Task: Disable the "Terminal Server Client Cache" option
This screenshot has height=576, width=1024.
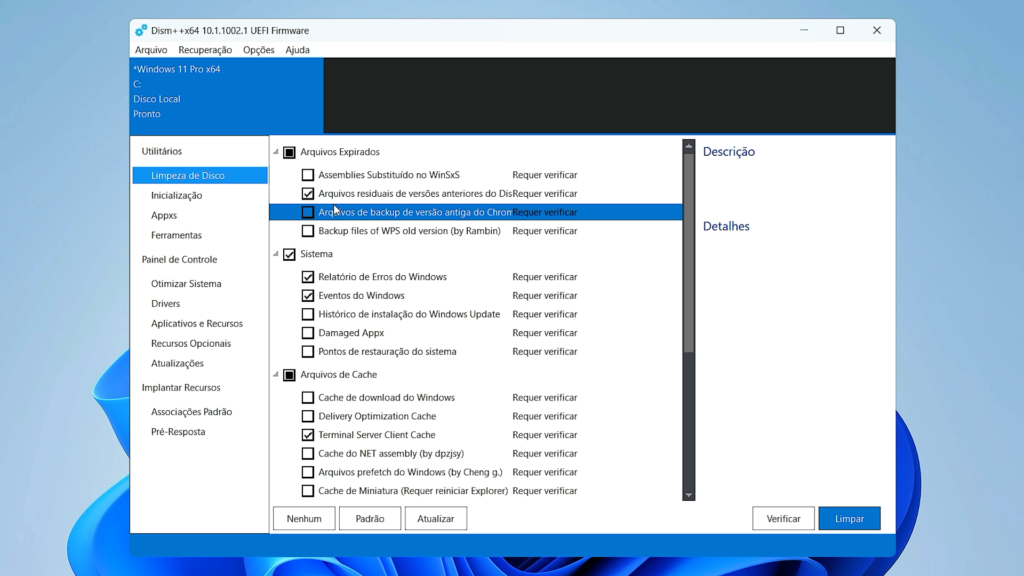Action: tap(308, 434)
